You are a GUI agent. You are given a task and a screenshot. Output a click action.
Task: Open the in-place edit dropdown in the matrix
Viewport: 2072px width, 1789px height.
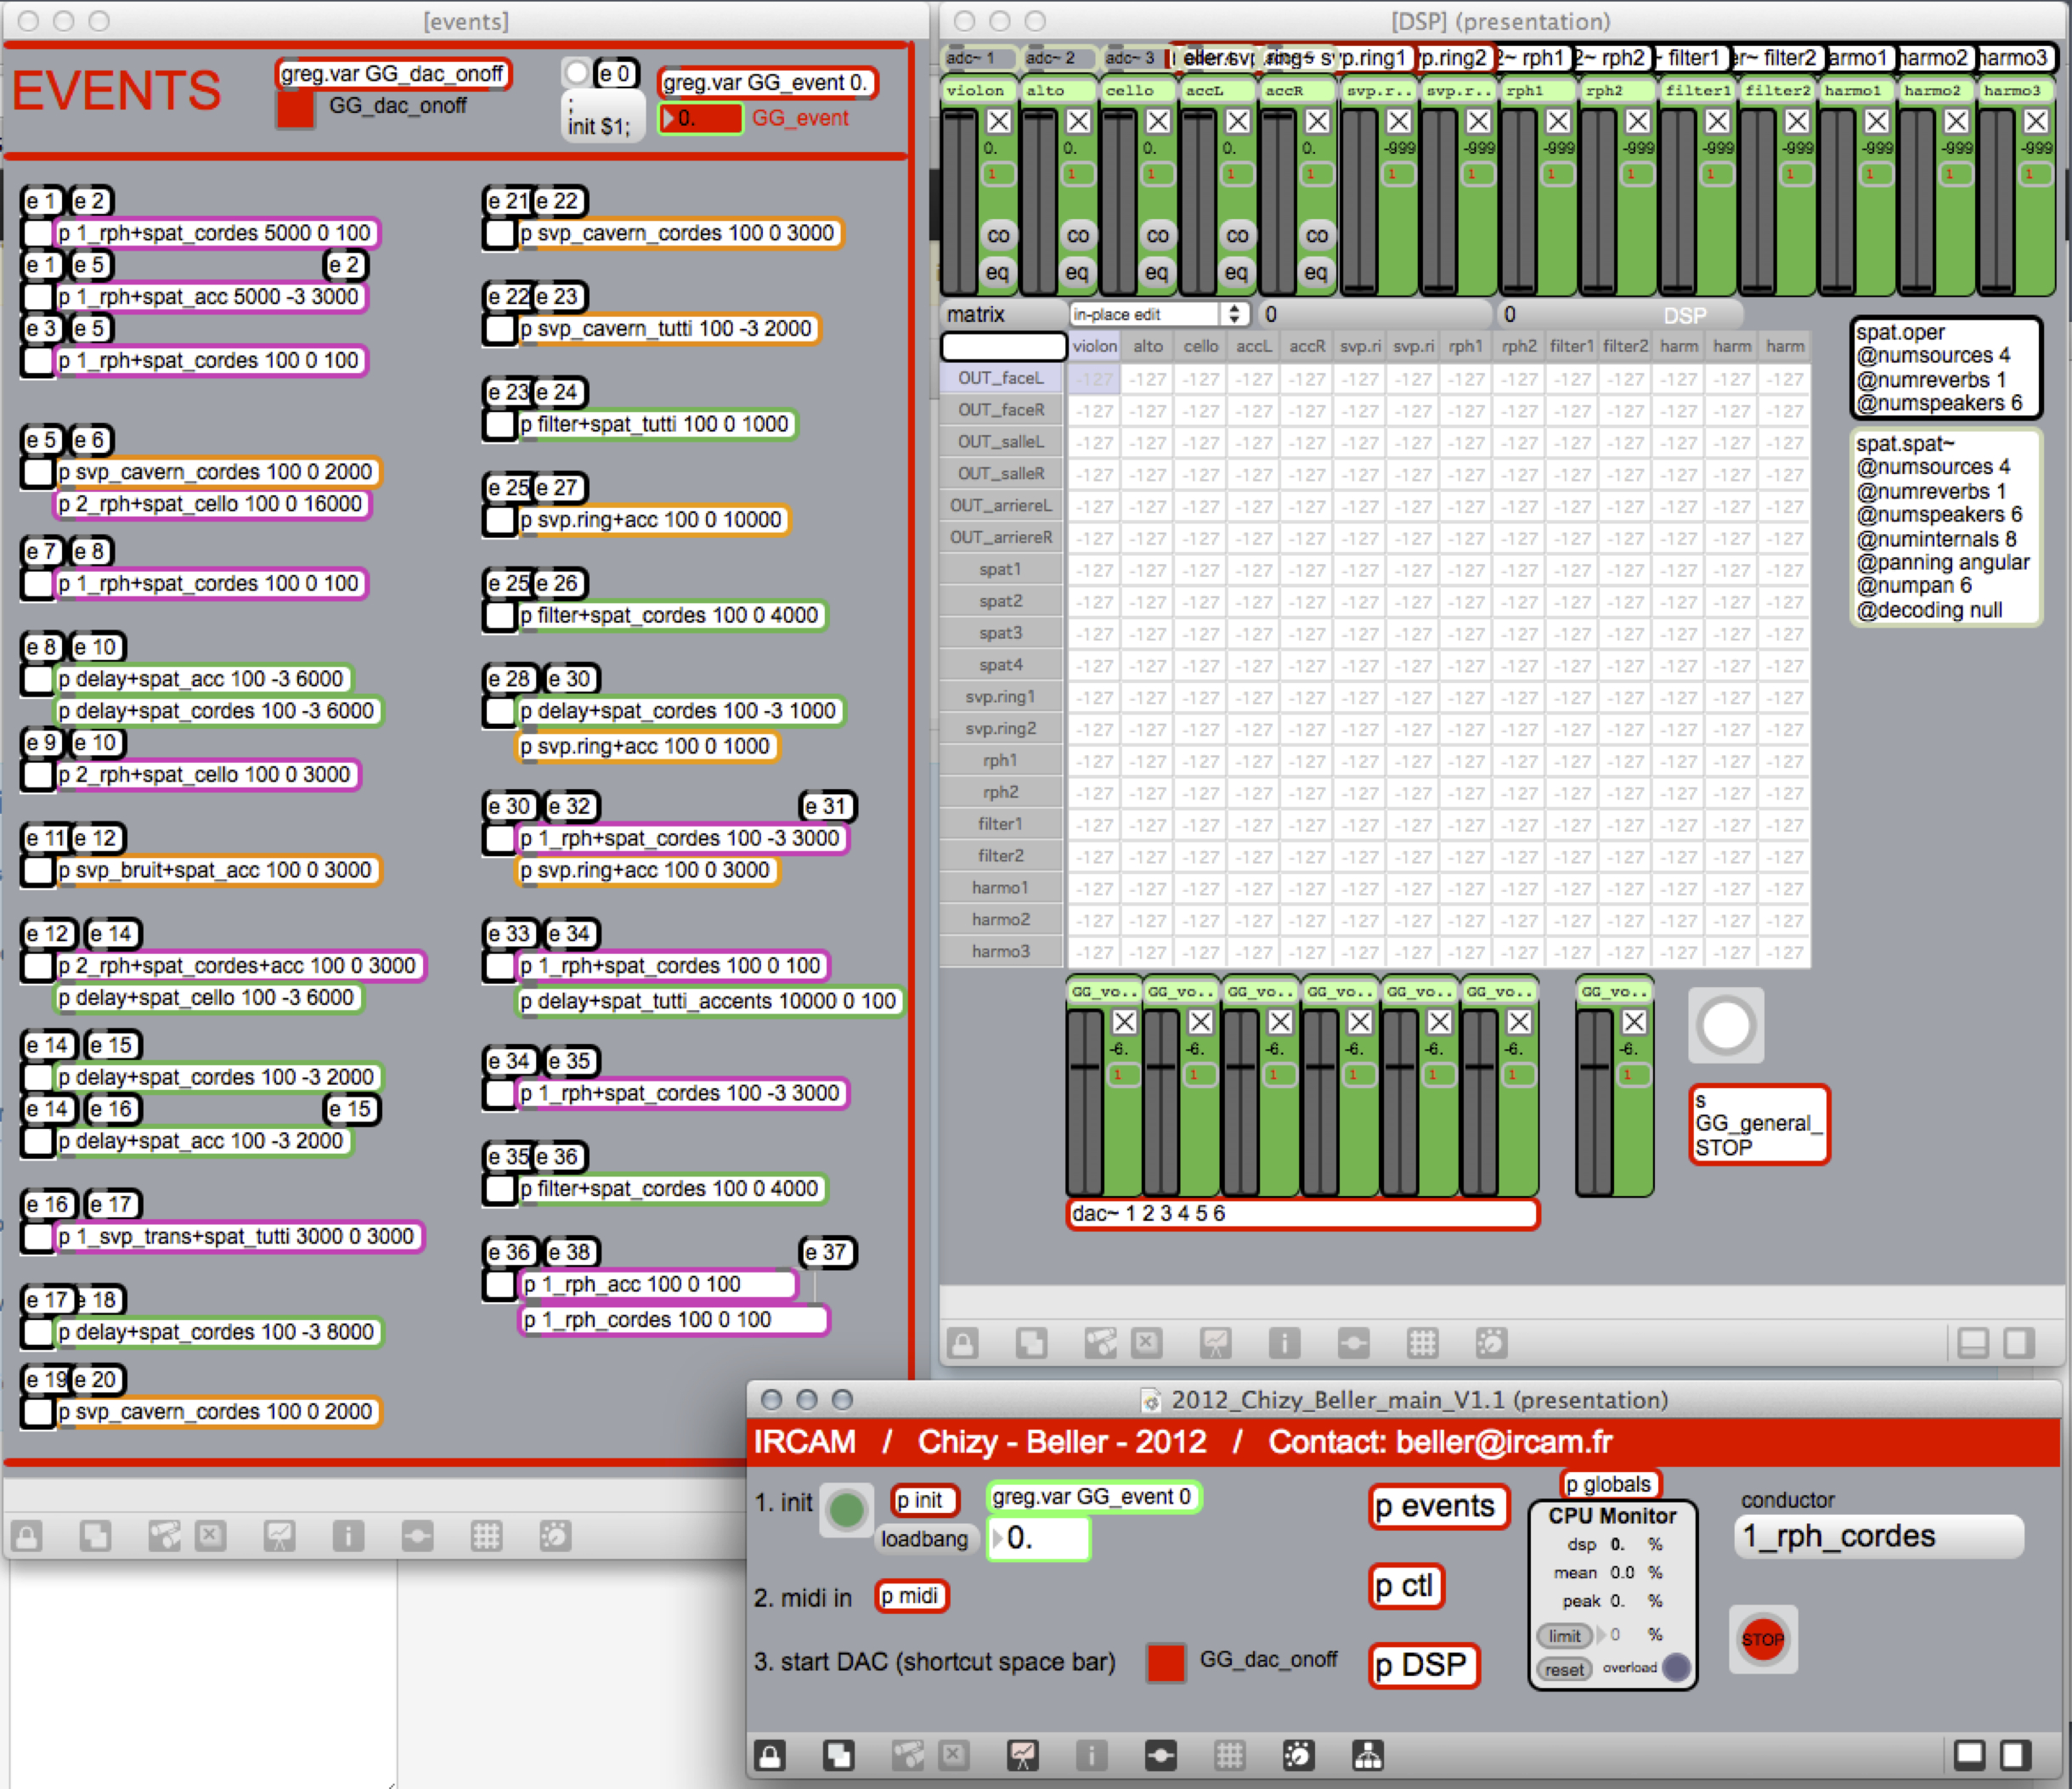click(1158, 314)
